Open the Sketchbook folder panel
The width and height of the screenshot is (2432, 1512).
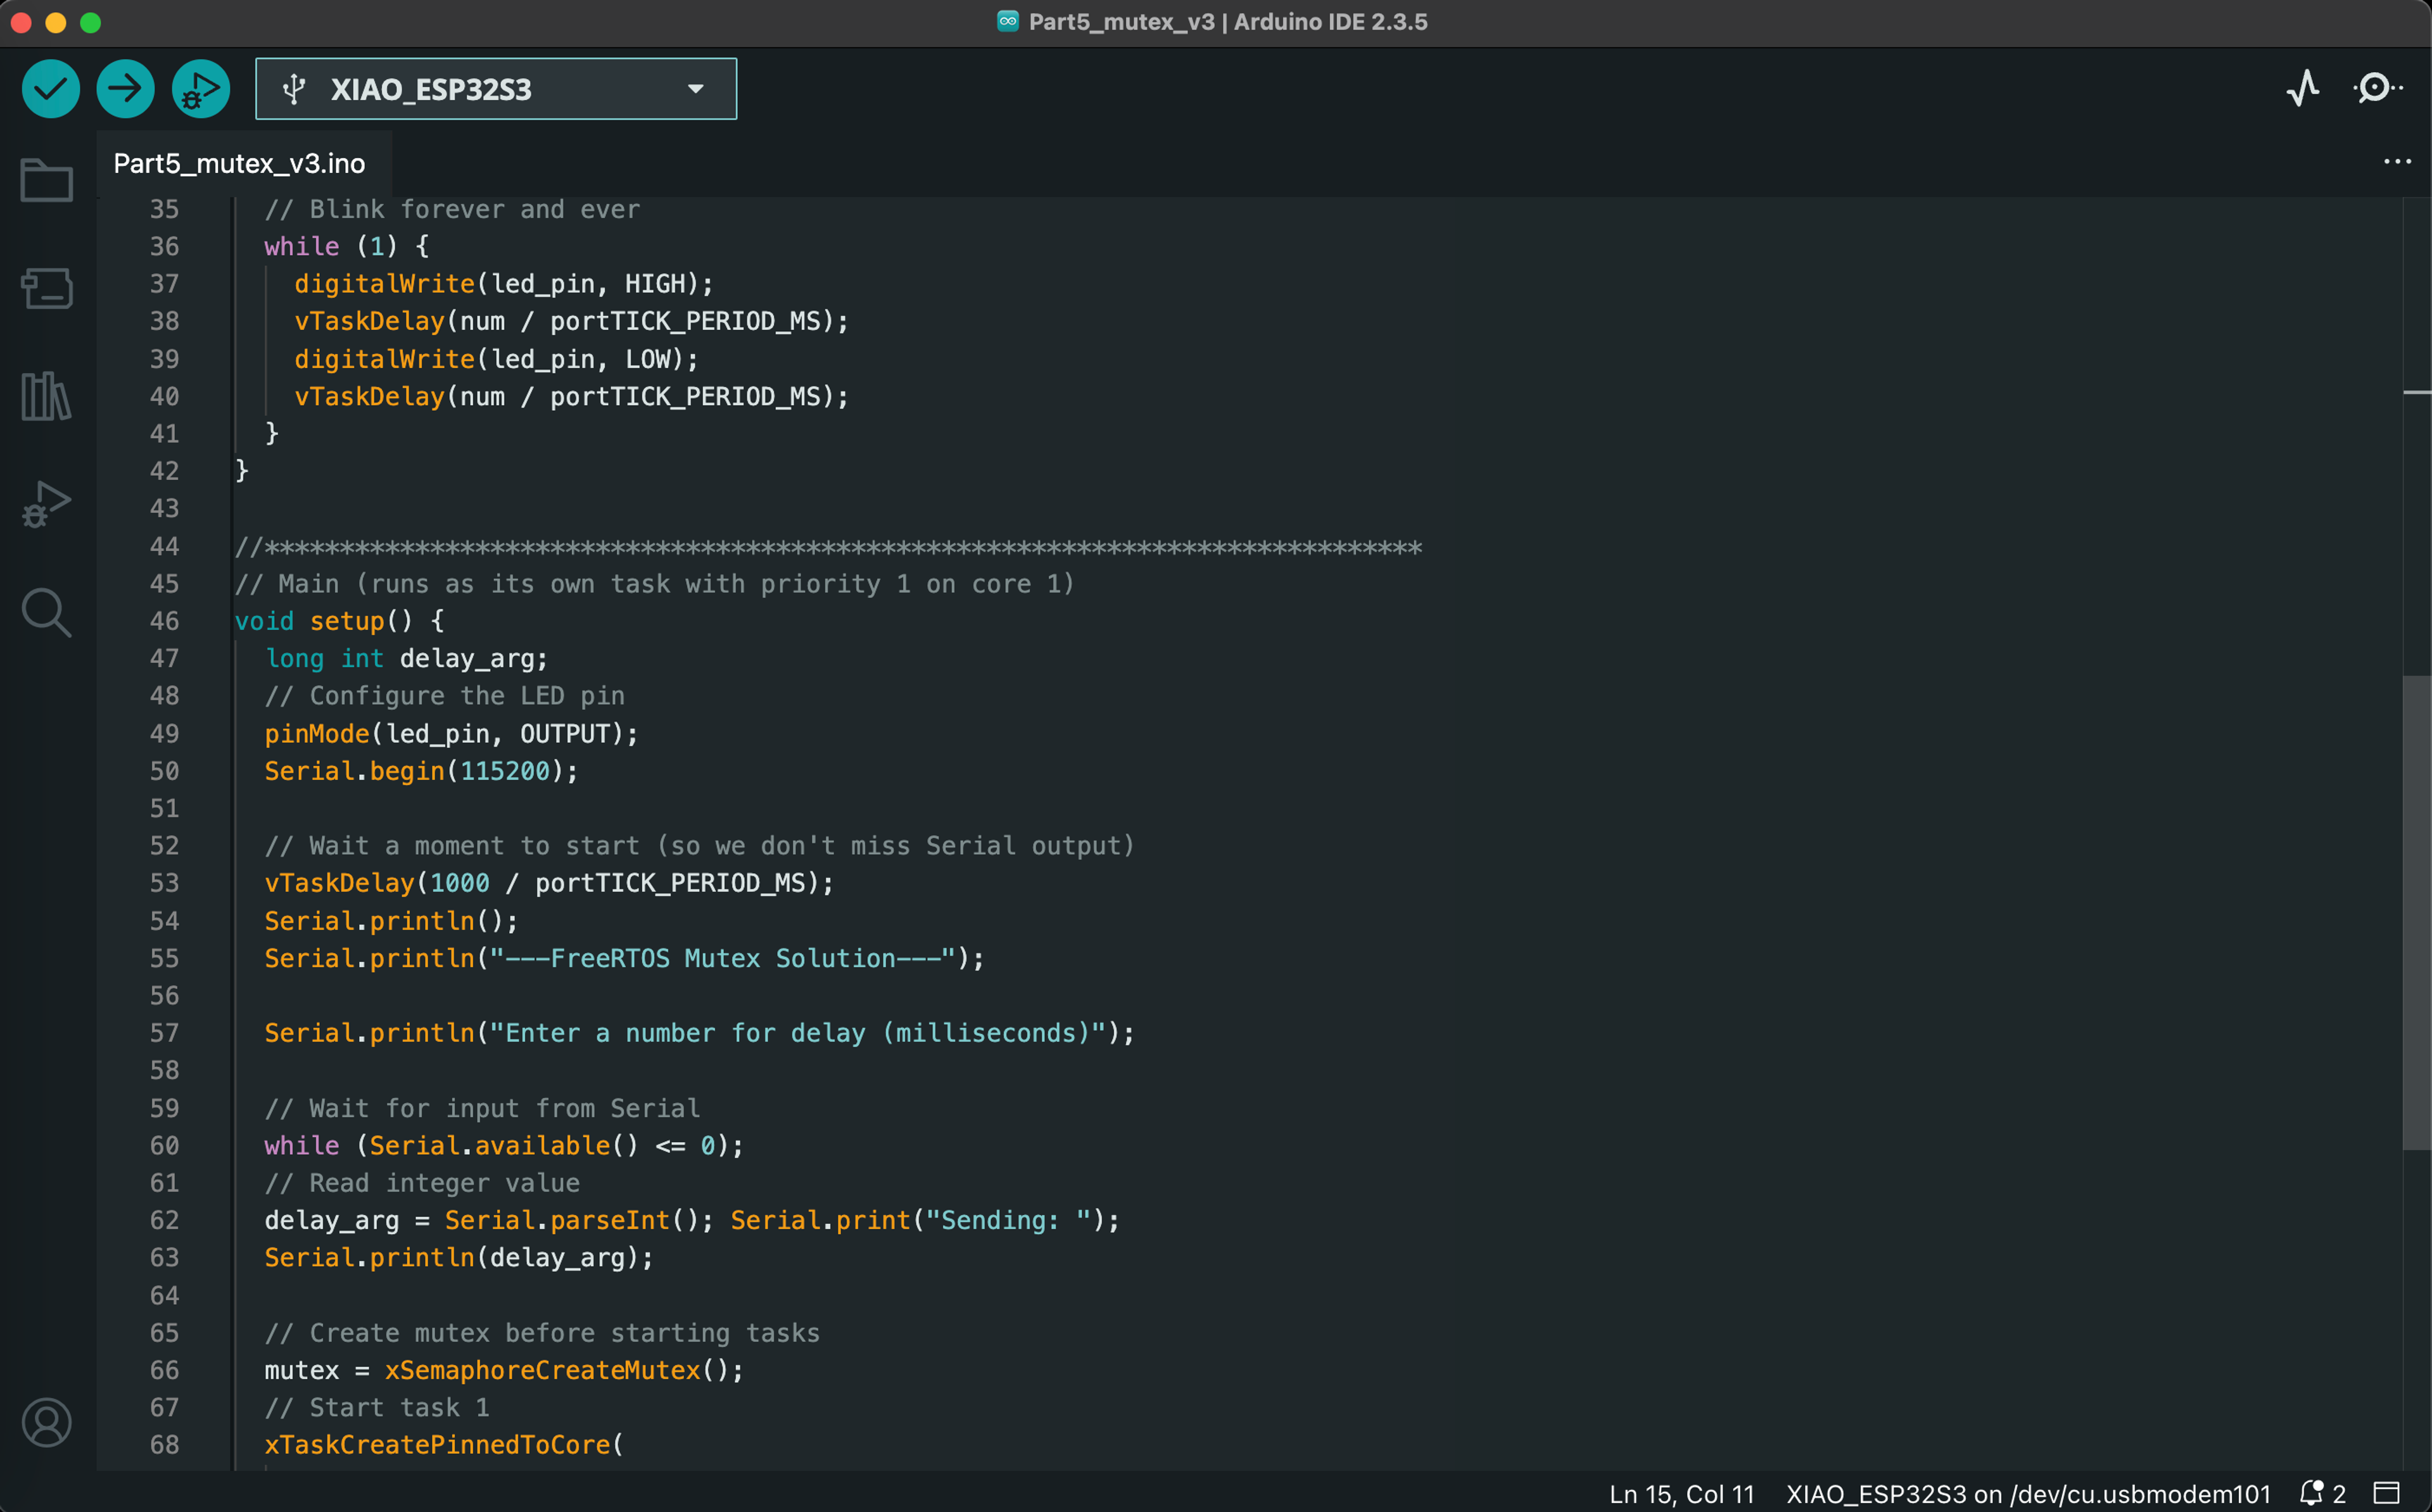[x=46, y=181]
